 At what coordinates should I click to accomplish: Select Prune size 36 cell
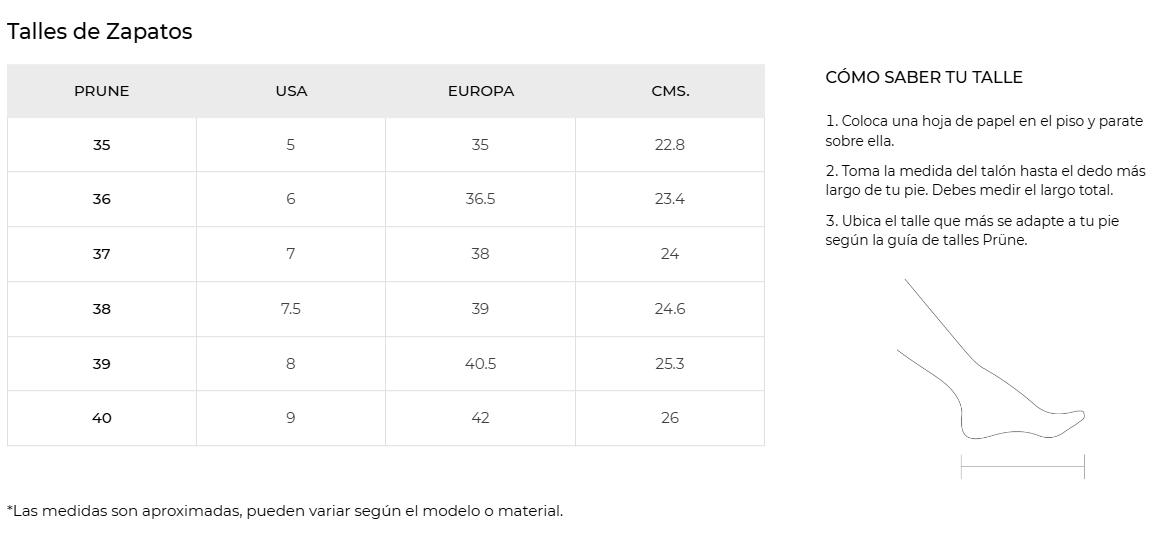pyautogui.click(x=102, y=199)
